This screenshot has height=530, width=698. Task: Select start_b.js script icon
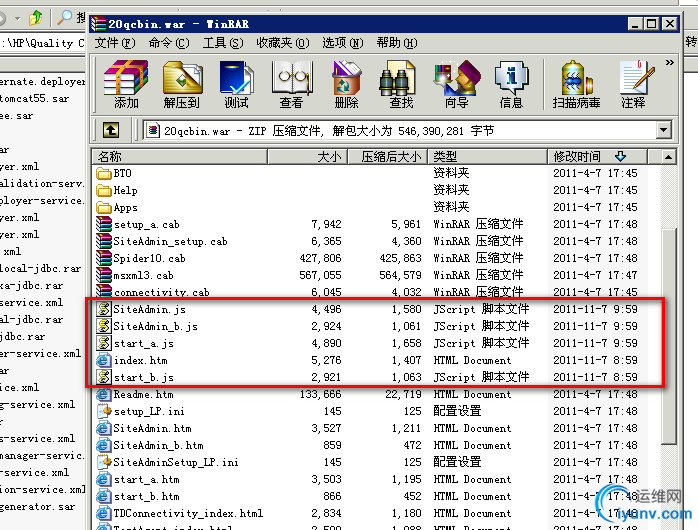[x=104, y=377]
